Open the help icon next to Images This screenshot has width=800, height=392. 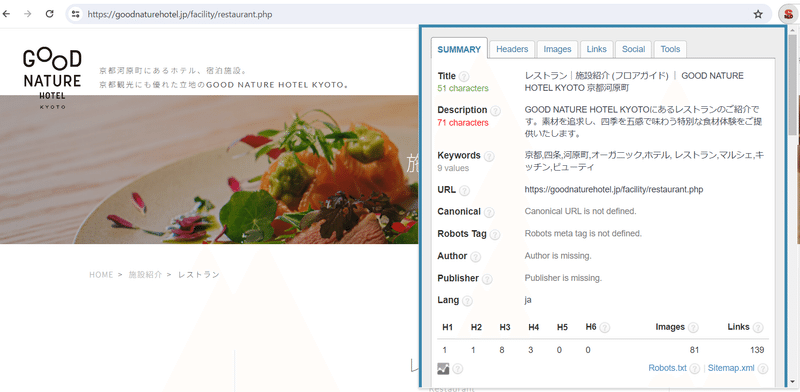693,328
